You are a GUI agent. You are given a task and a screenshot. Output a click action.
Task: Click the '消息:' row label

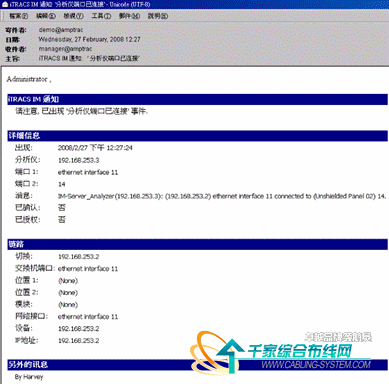click(x=24, y=196)
